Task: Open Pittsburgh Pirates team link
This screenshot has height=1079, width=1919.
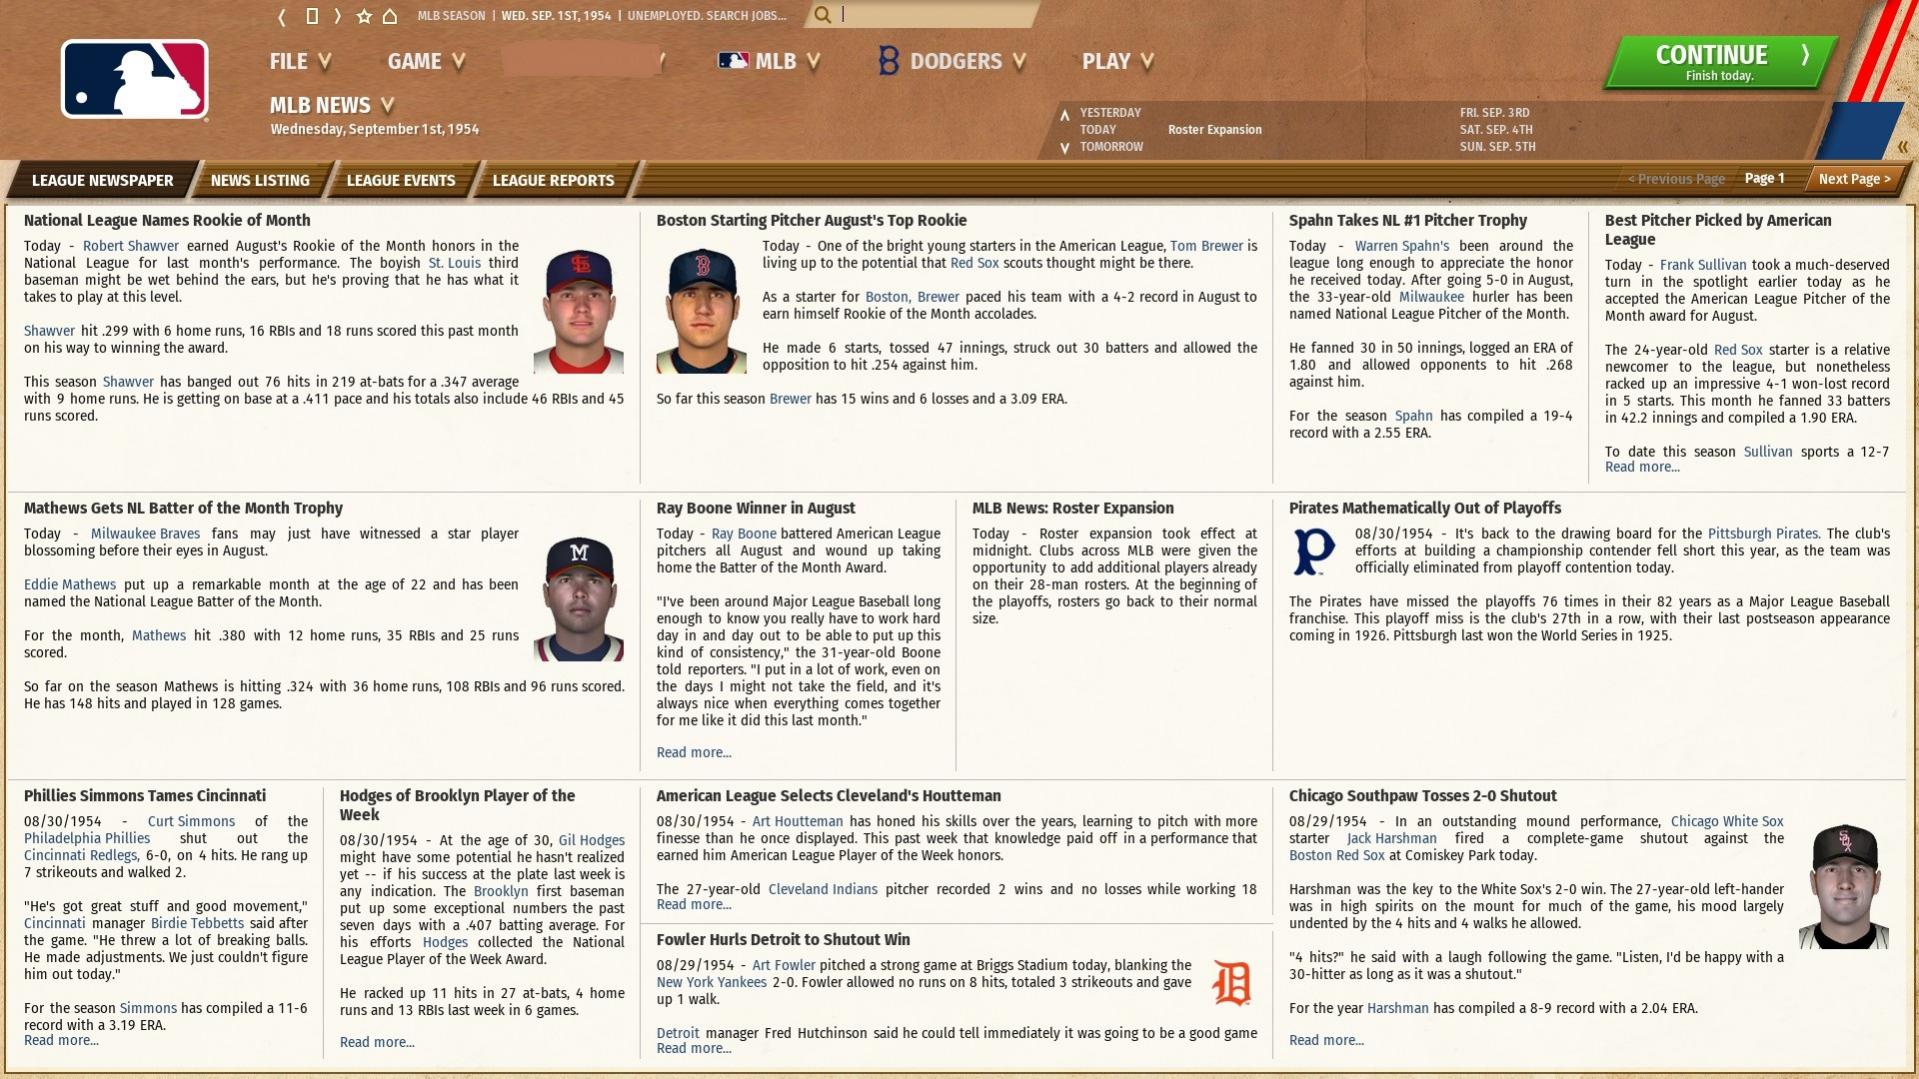Action: (x=1762, y=534)
